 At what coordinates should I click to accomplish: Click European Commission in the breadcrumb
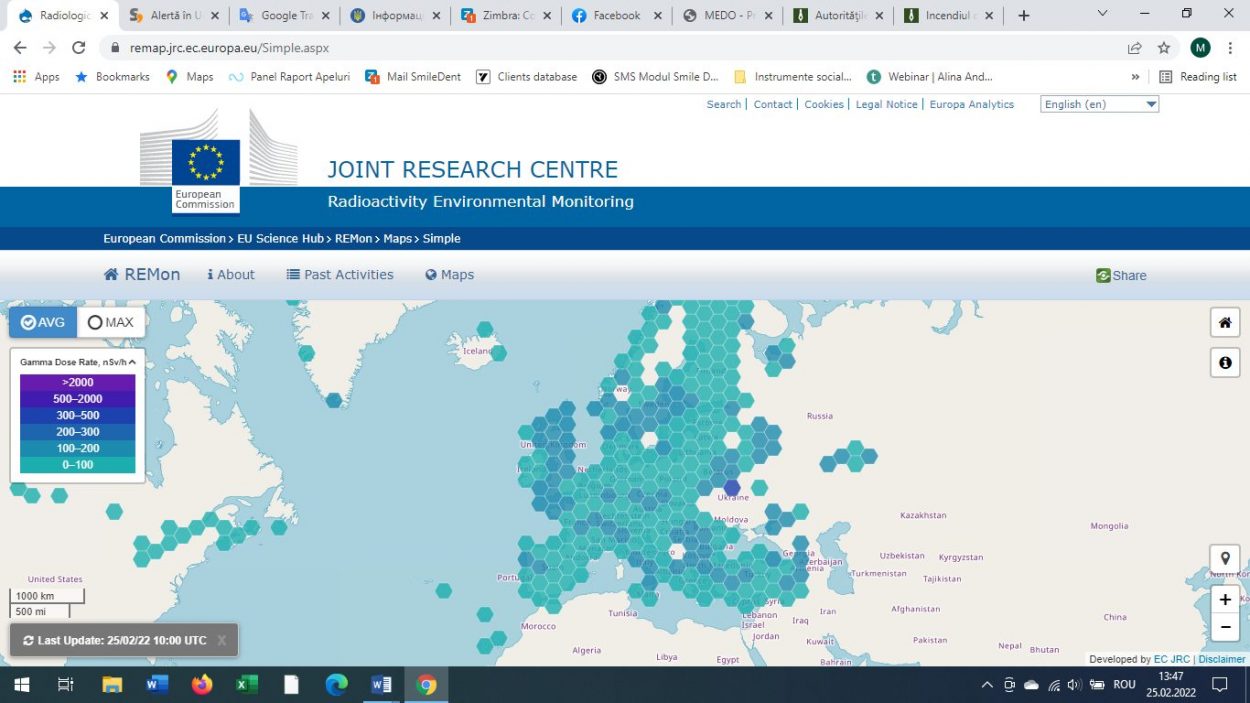pyautogui.click(x=165, y=238)
